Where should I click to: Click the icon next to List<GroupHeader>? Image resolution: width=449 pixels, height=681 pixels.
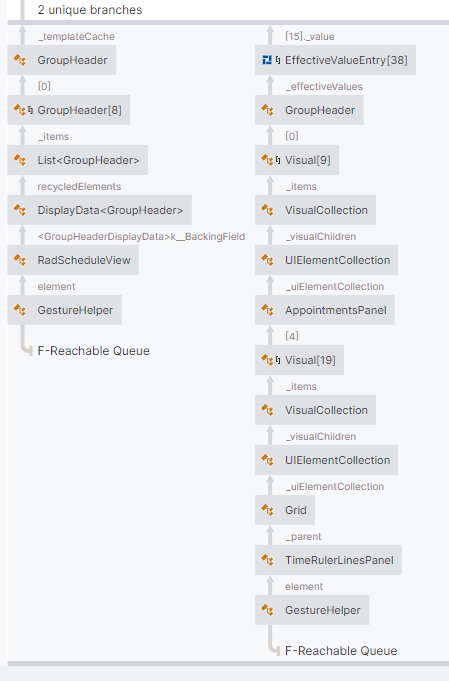[x=20, y=160]
